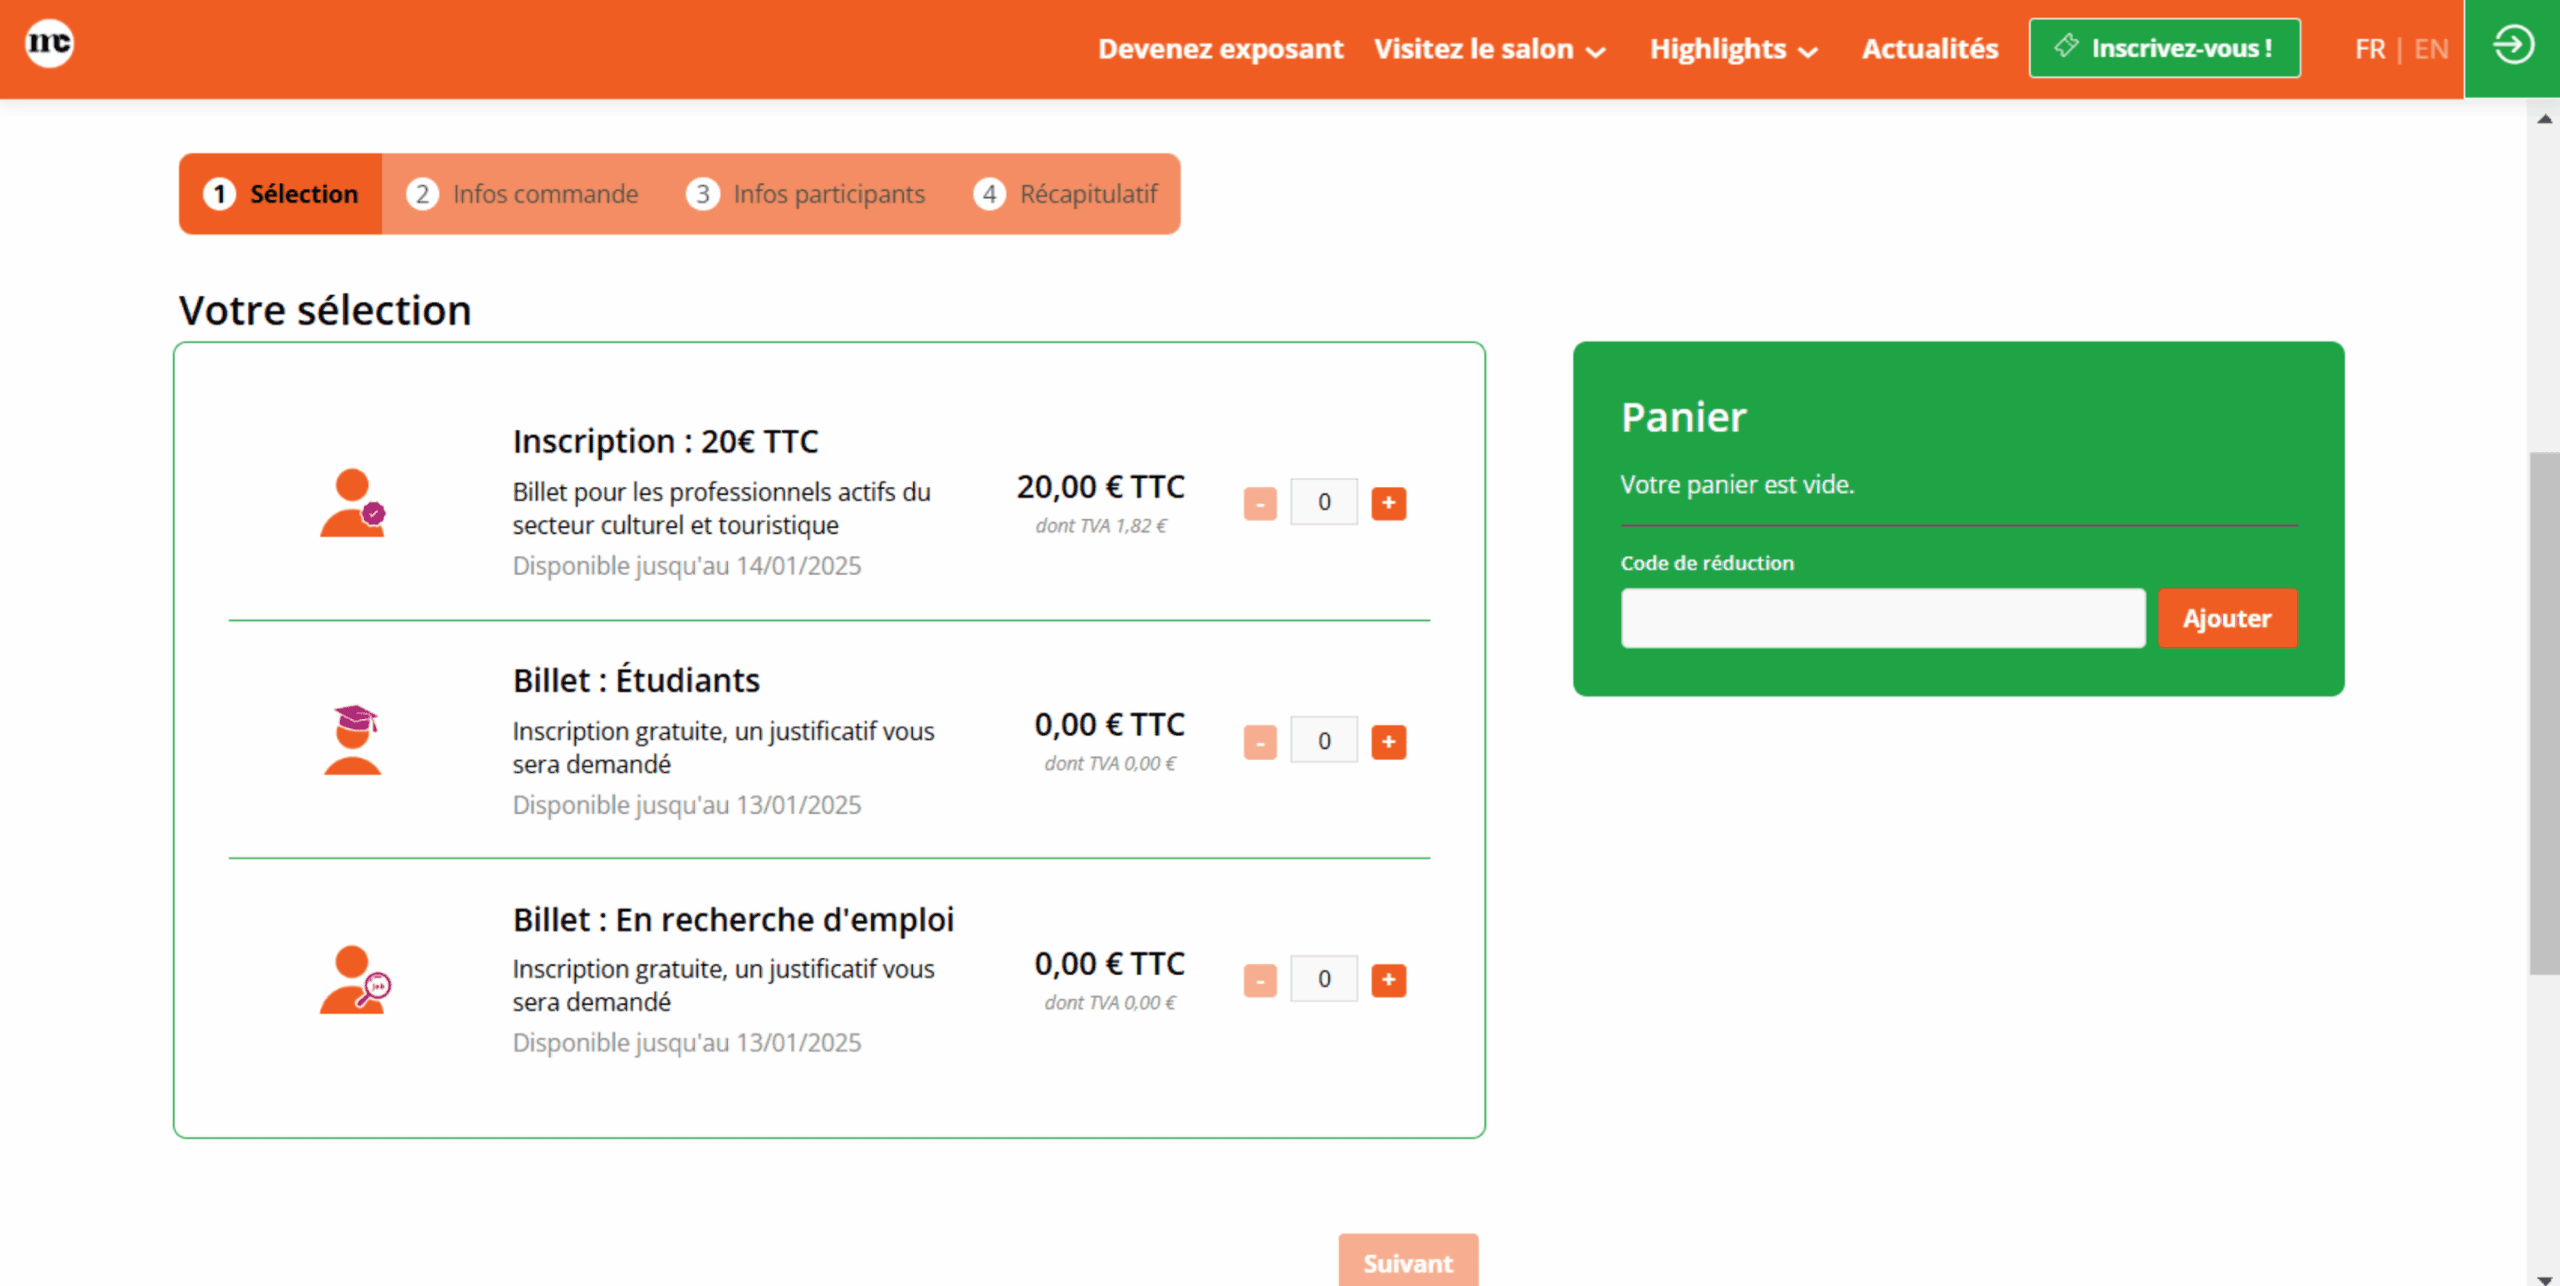This screenshot has width=2560, height=1286.
Task: Add one Étudiants ticket with plus
Action: click(x=1388, y=742)
